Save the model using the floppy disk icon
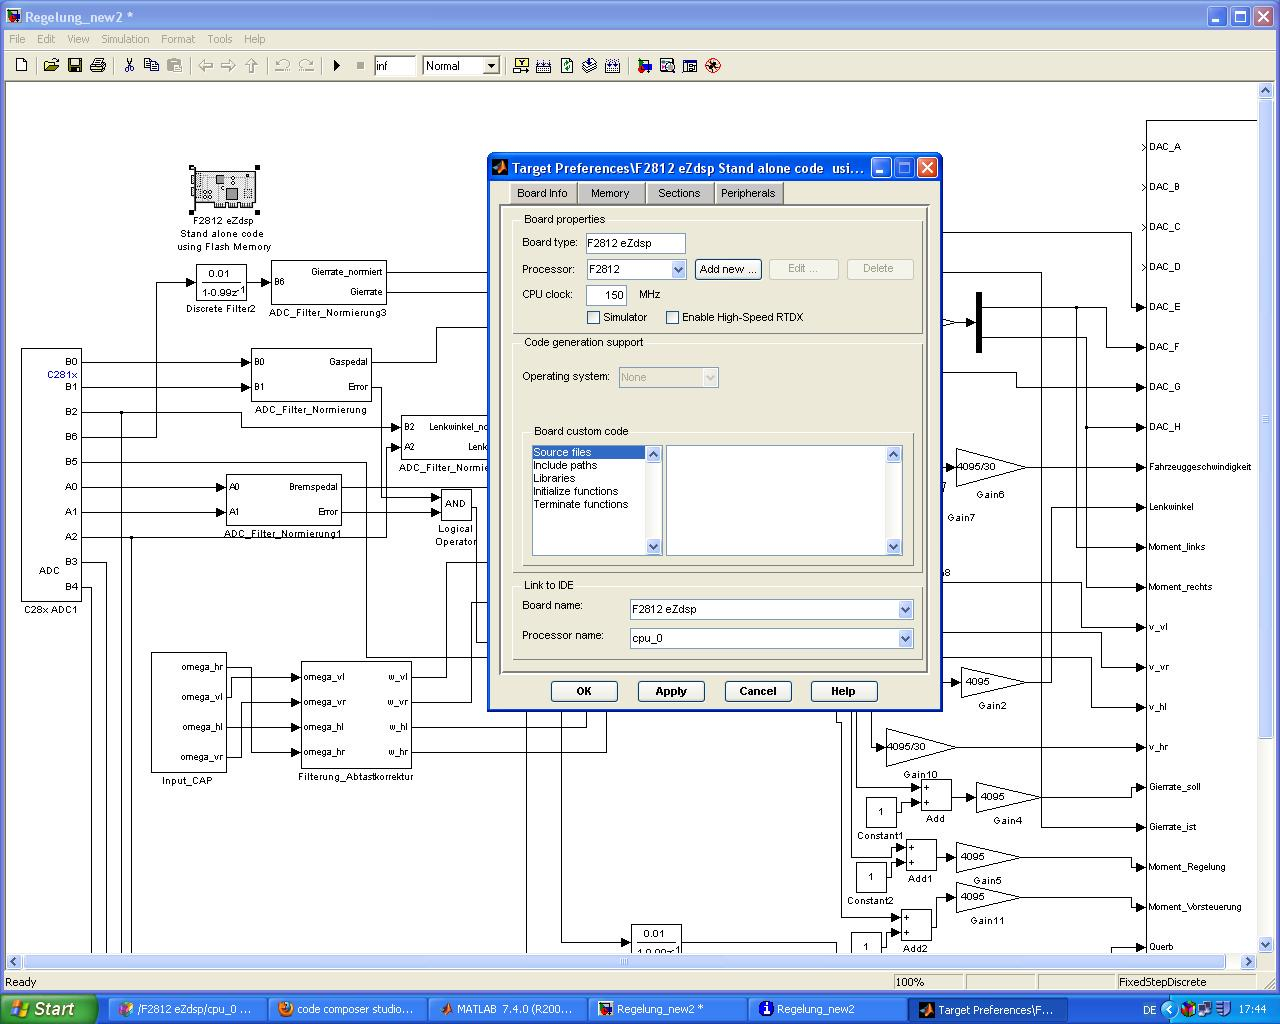Image resolution: width=1280 pixels, height=1024 pixels. coord(74,66)
